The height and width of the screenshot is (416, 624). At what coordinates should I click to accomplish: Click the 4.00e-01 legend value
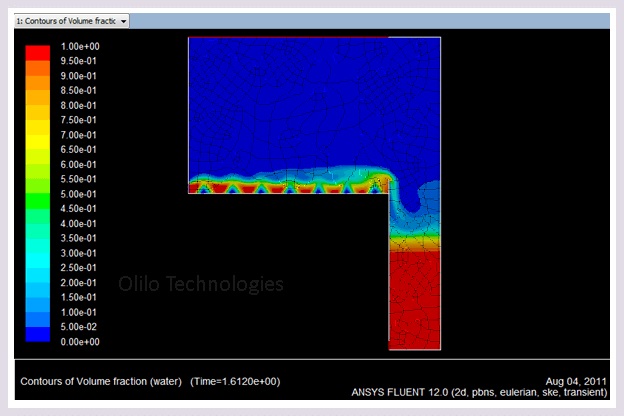pyautogui.click(x=78, y=223)
